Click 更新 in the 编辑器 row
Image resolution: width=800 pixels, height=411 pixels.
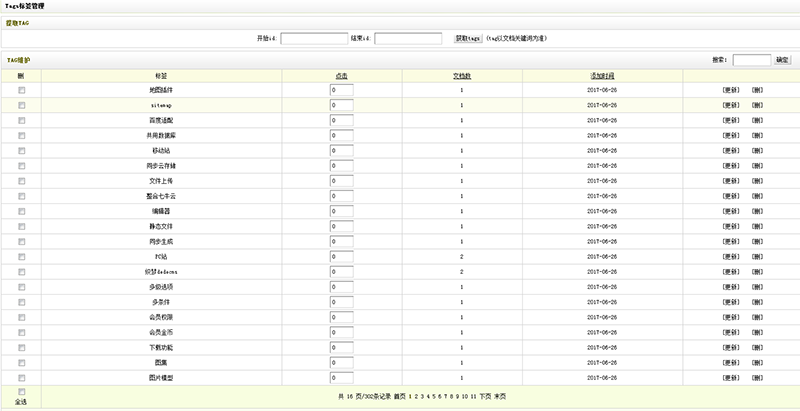(731, 212)
